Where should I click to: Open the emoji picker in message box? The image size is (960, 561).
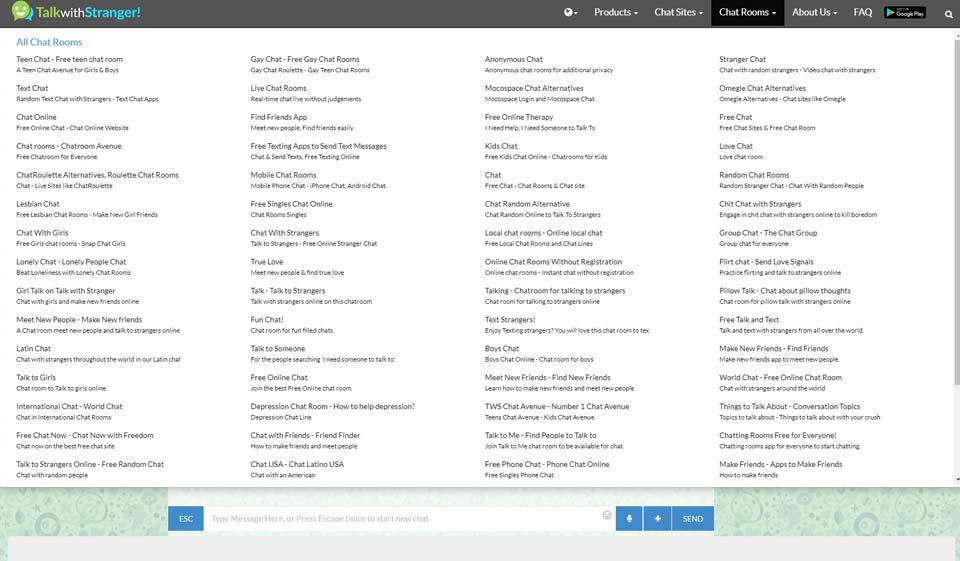coord(606,516)
